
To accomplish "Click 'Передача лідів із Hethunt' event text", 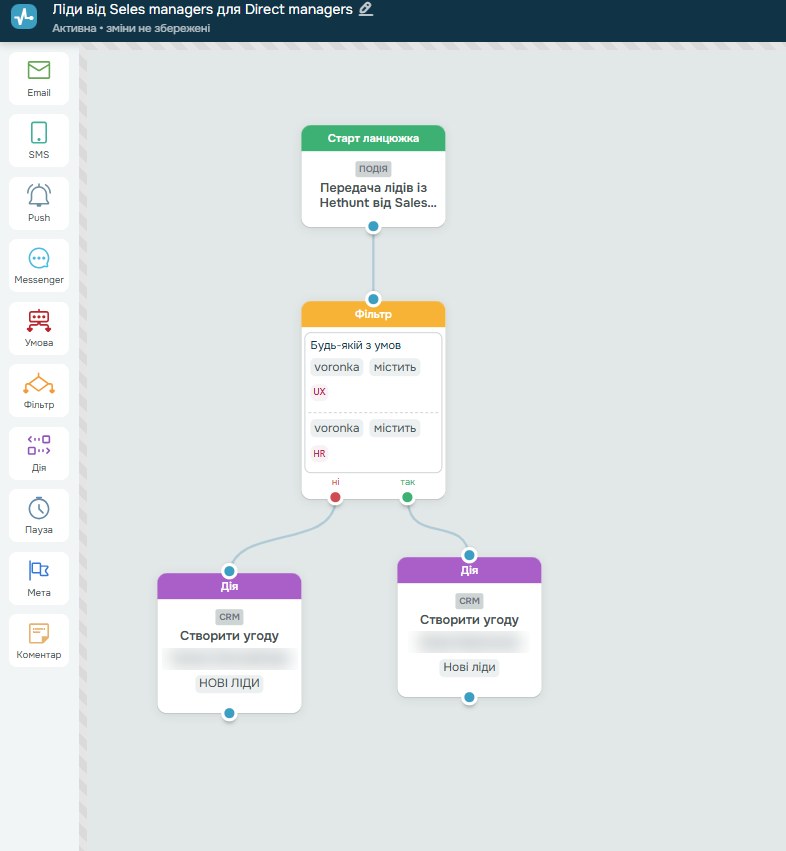I will (376, 195).
